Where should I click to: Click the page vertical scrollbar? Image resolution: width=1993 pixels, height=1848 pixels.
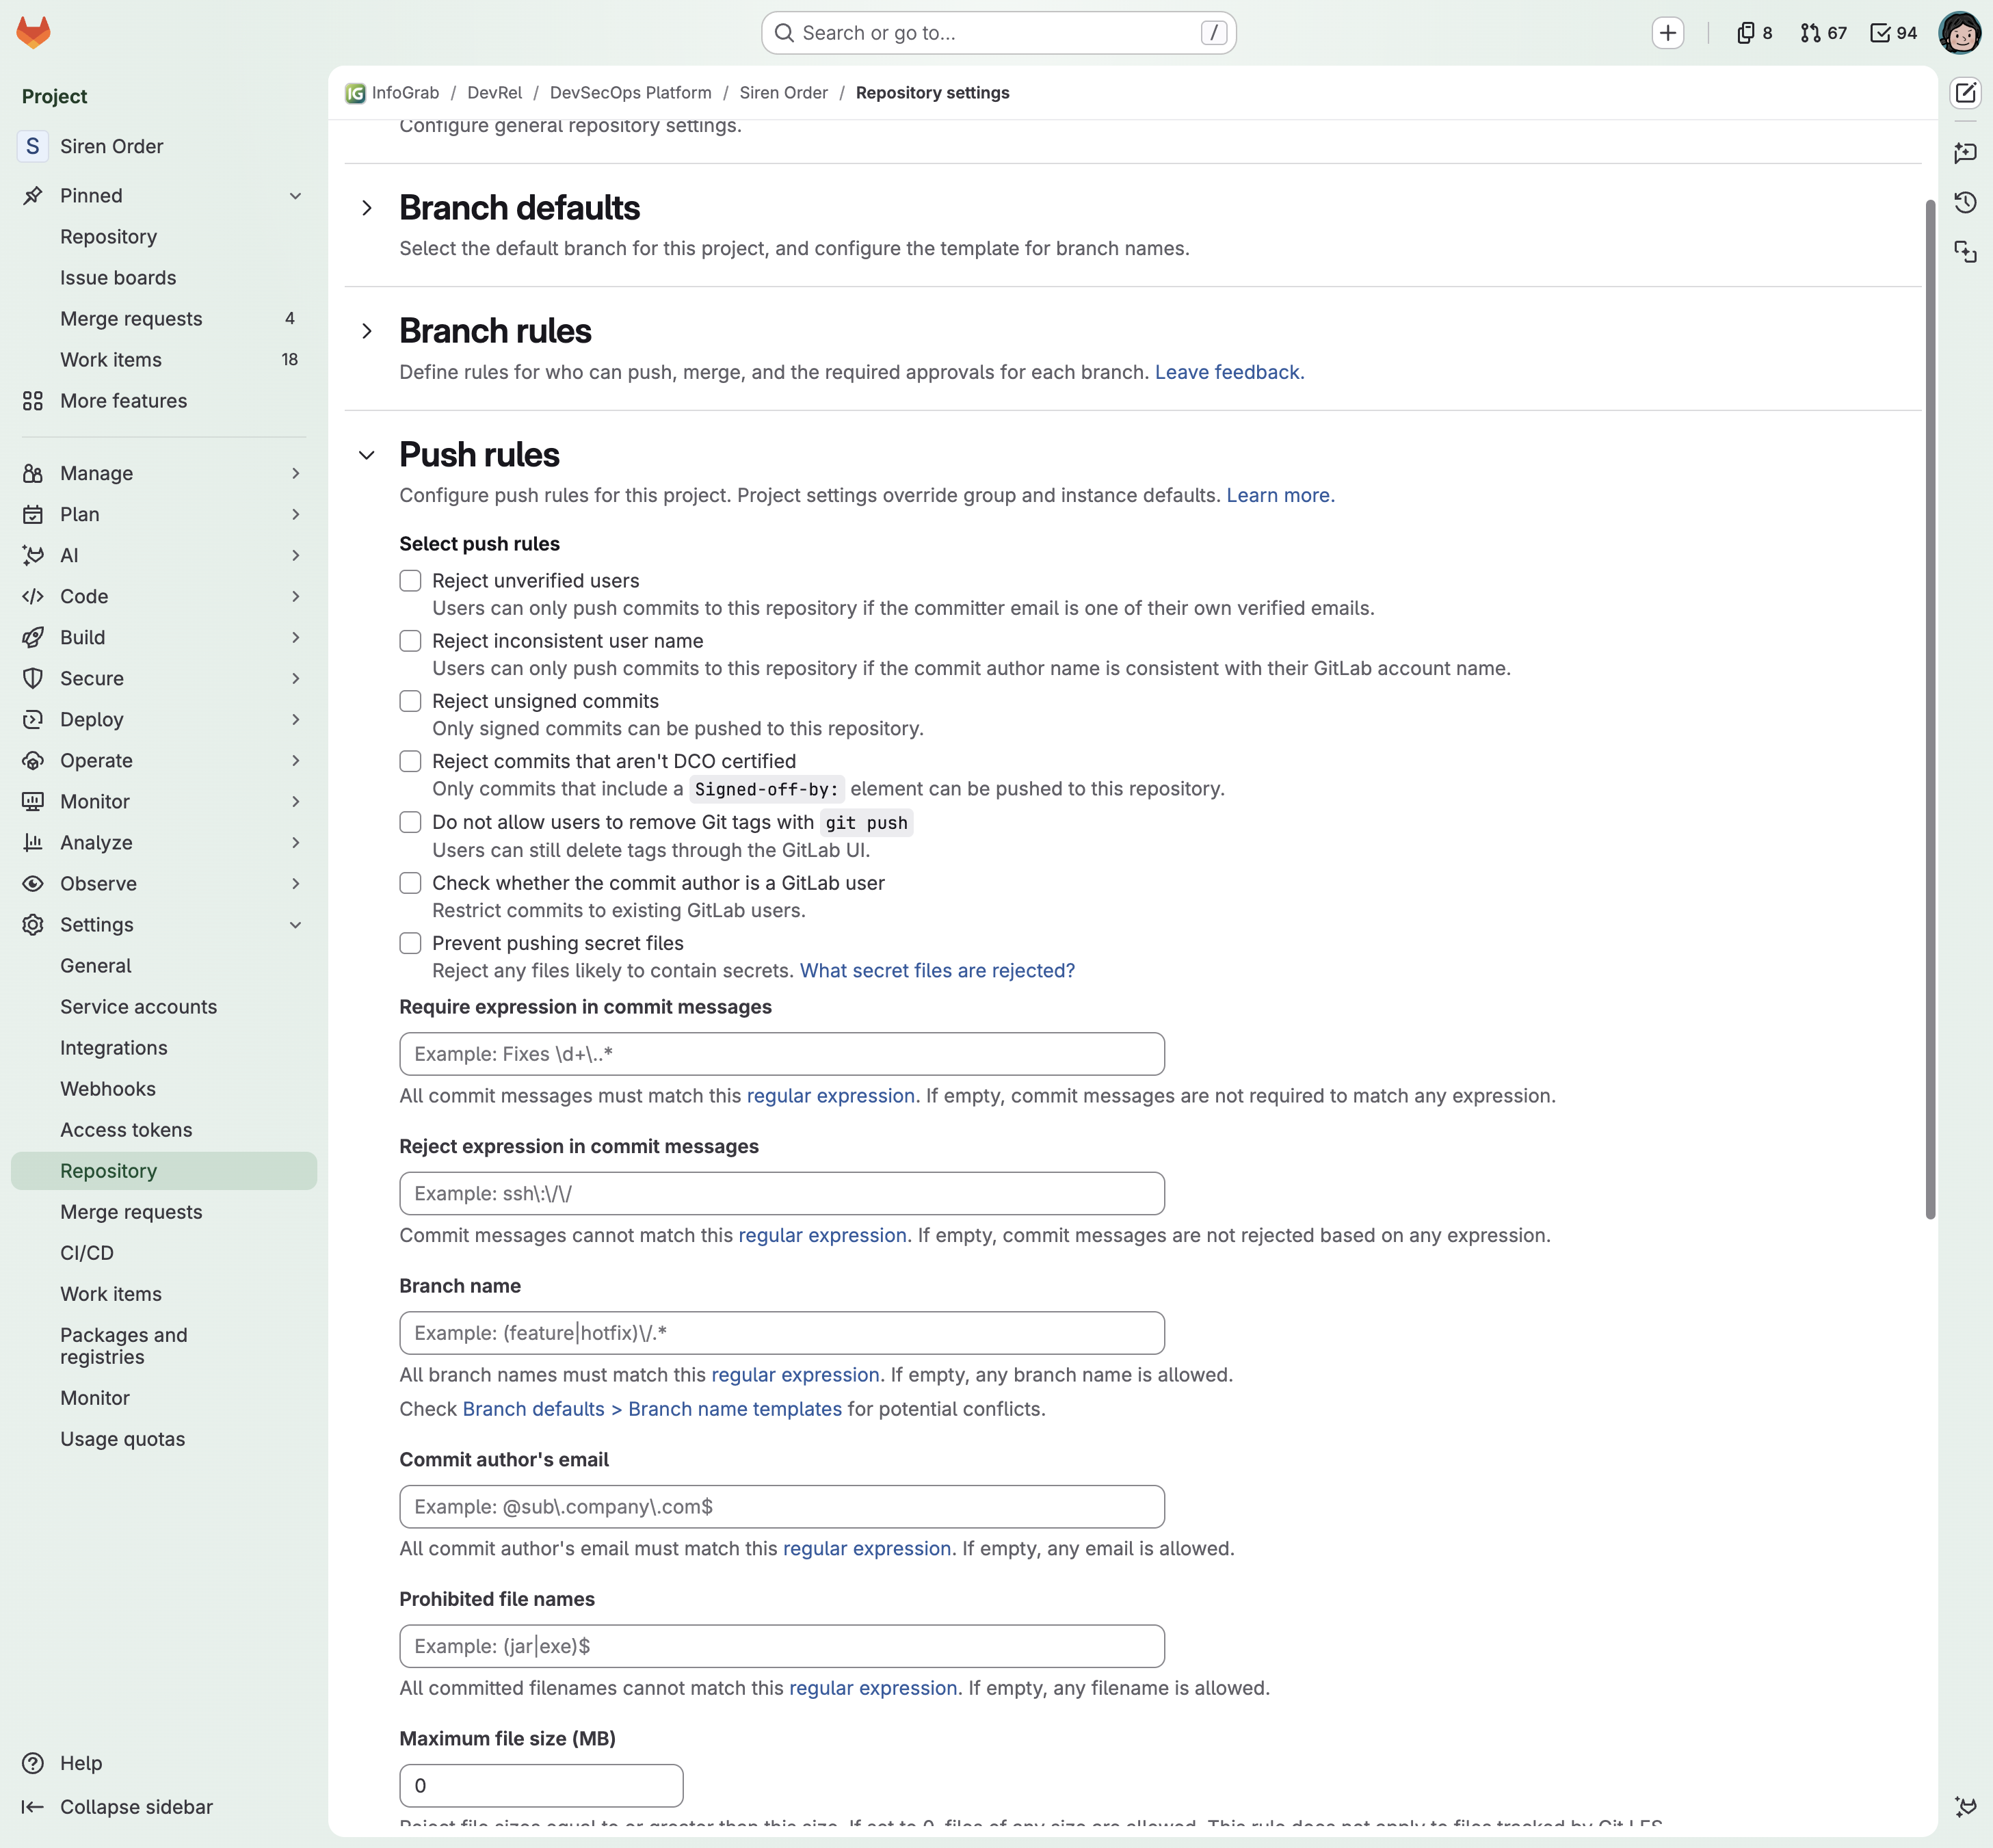[x=1930, y=709]
